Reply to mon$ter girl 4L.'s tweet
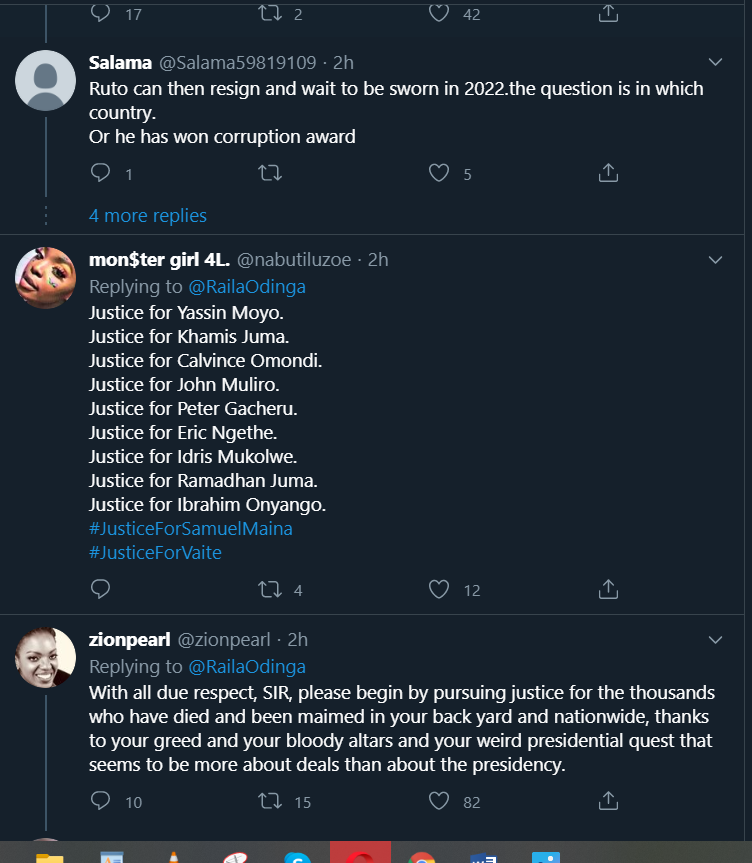Viewport: 752px width, 863px height. (100, 589)
